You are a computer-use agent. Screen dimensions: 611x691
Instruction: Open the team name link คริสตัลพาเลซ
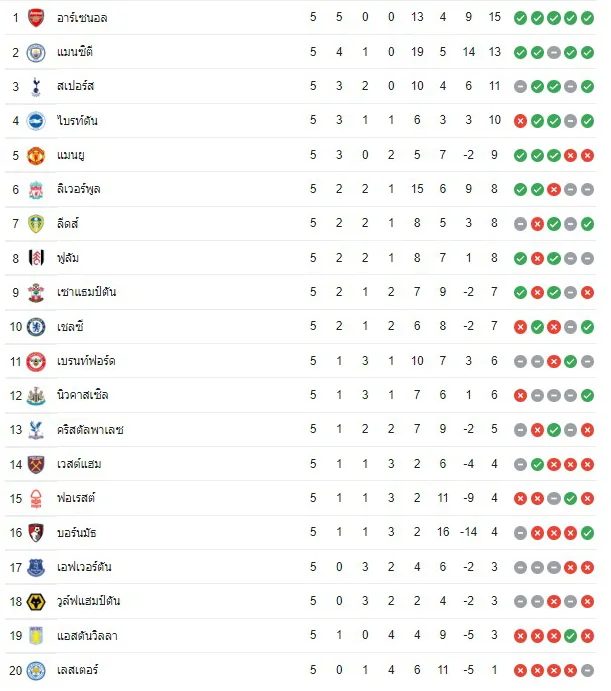[x=90, y=430]
